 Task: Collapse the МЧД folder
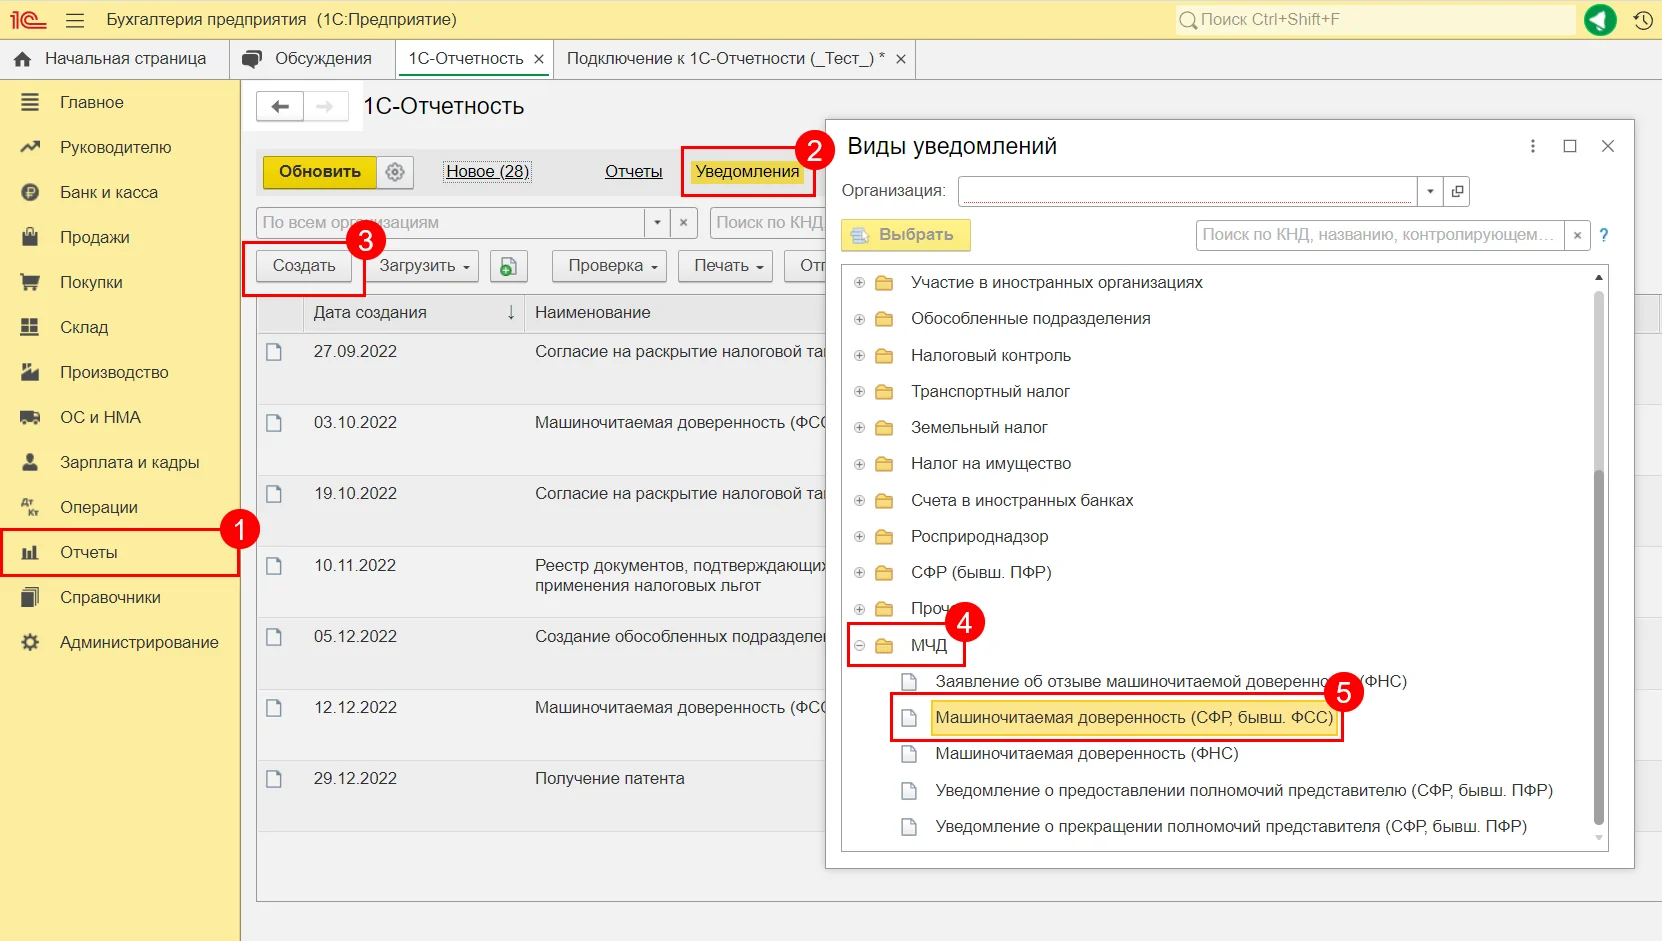click(x=859, y=646)
